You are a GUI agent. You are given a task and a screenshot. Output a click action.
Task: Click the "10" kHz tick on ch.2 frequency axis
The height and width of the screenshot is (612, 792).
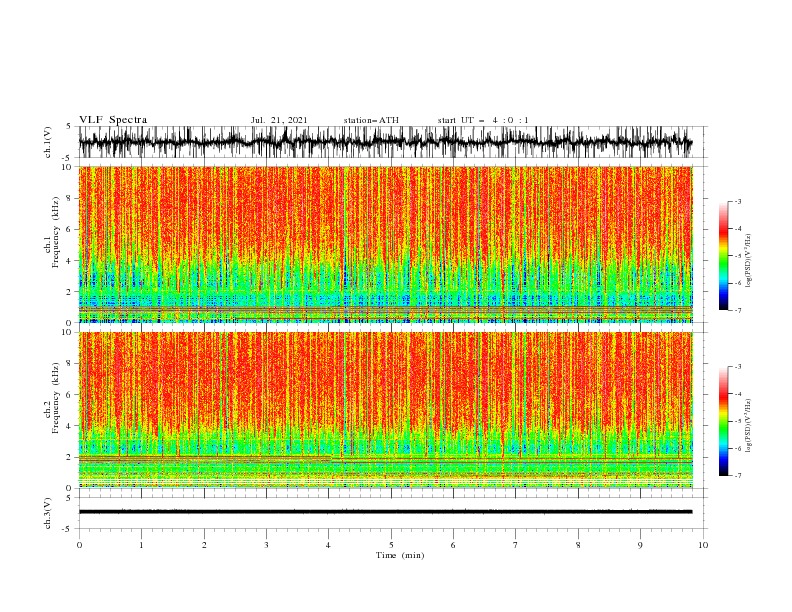pos(67,332)
